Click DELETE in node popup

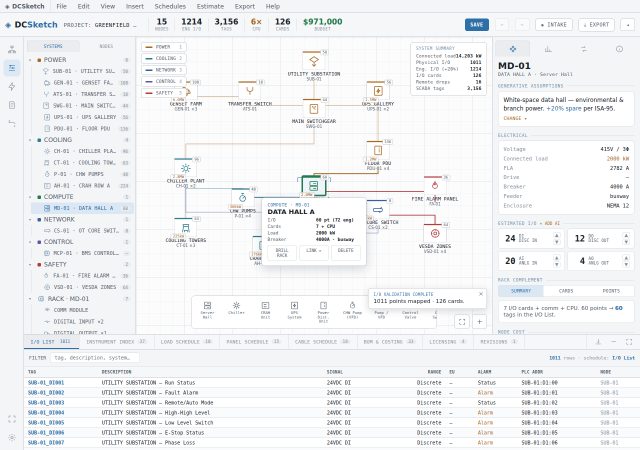pyautogui.click(x=346, y=252)
